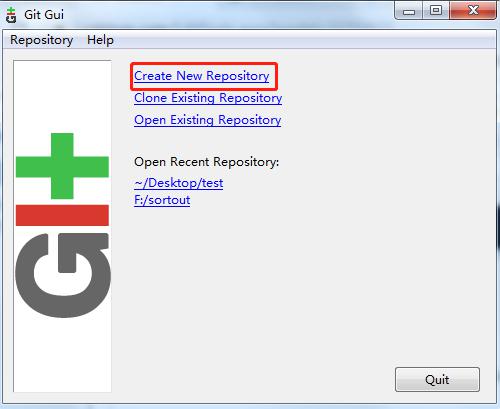Click the green plus in the logo
The height and width of the screenshot is (409, 500).
[x=62, y=166]
